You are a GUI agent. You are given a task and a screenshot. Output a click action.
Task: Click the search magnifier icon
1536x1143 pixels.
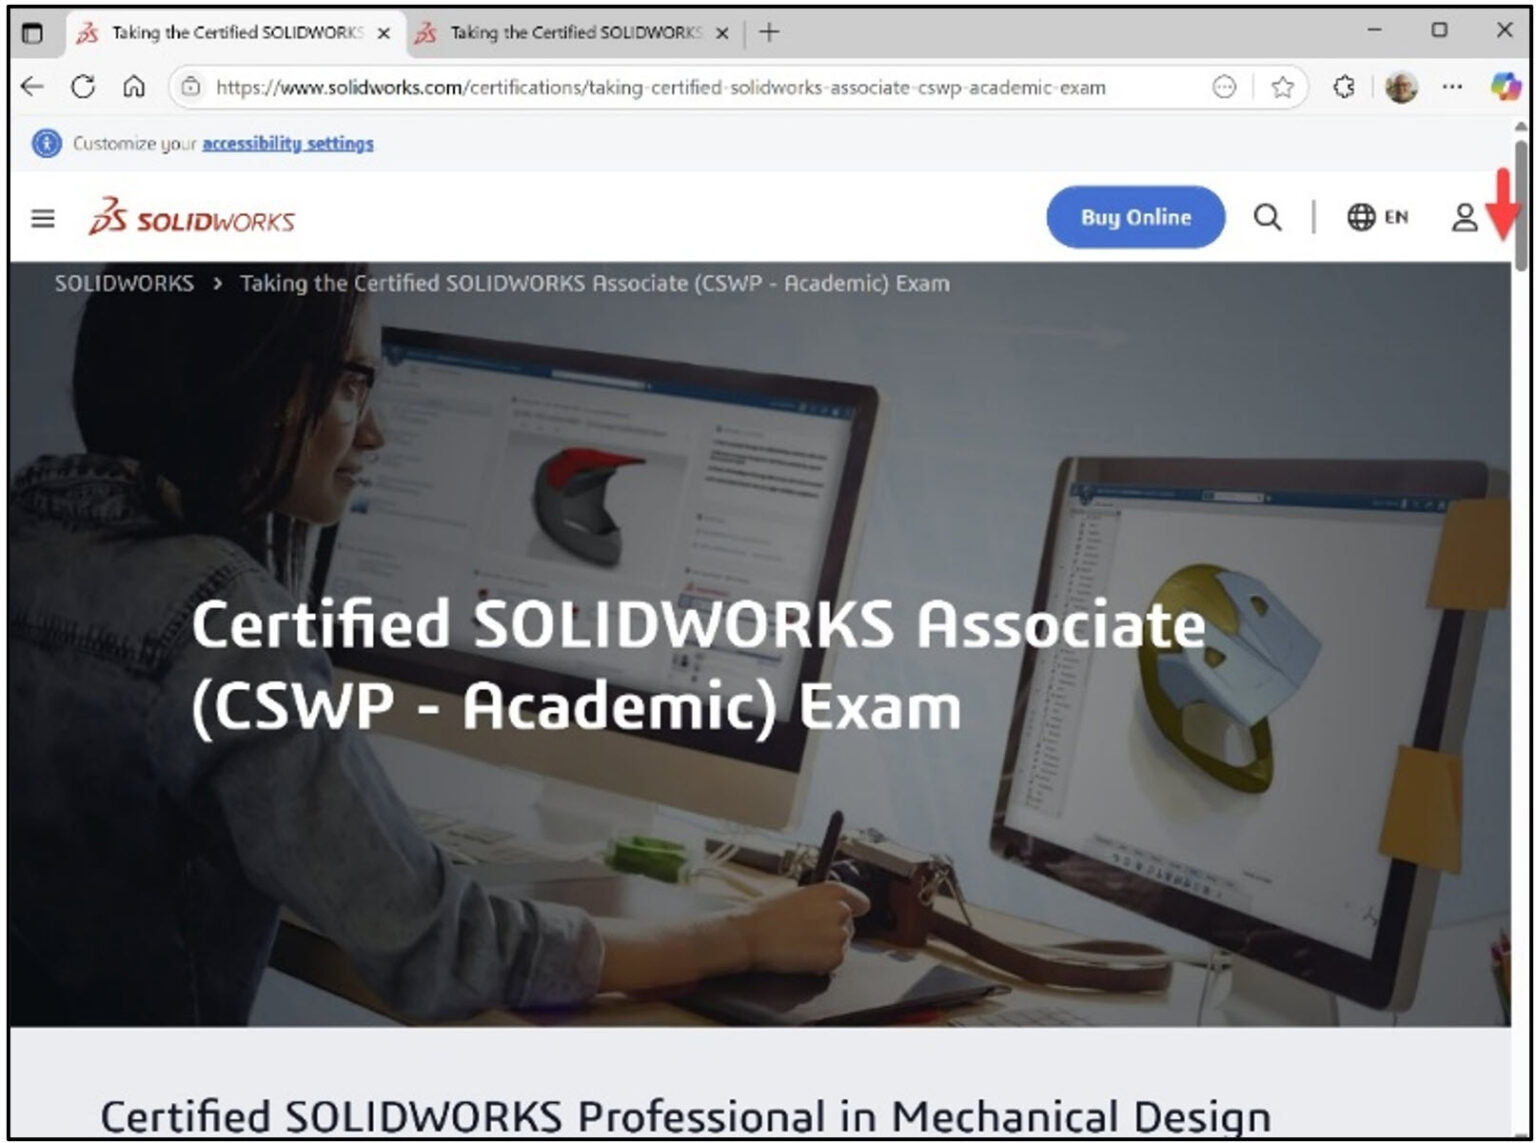(x=1268, y=217)
